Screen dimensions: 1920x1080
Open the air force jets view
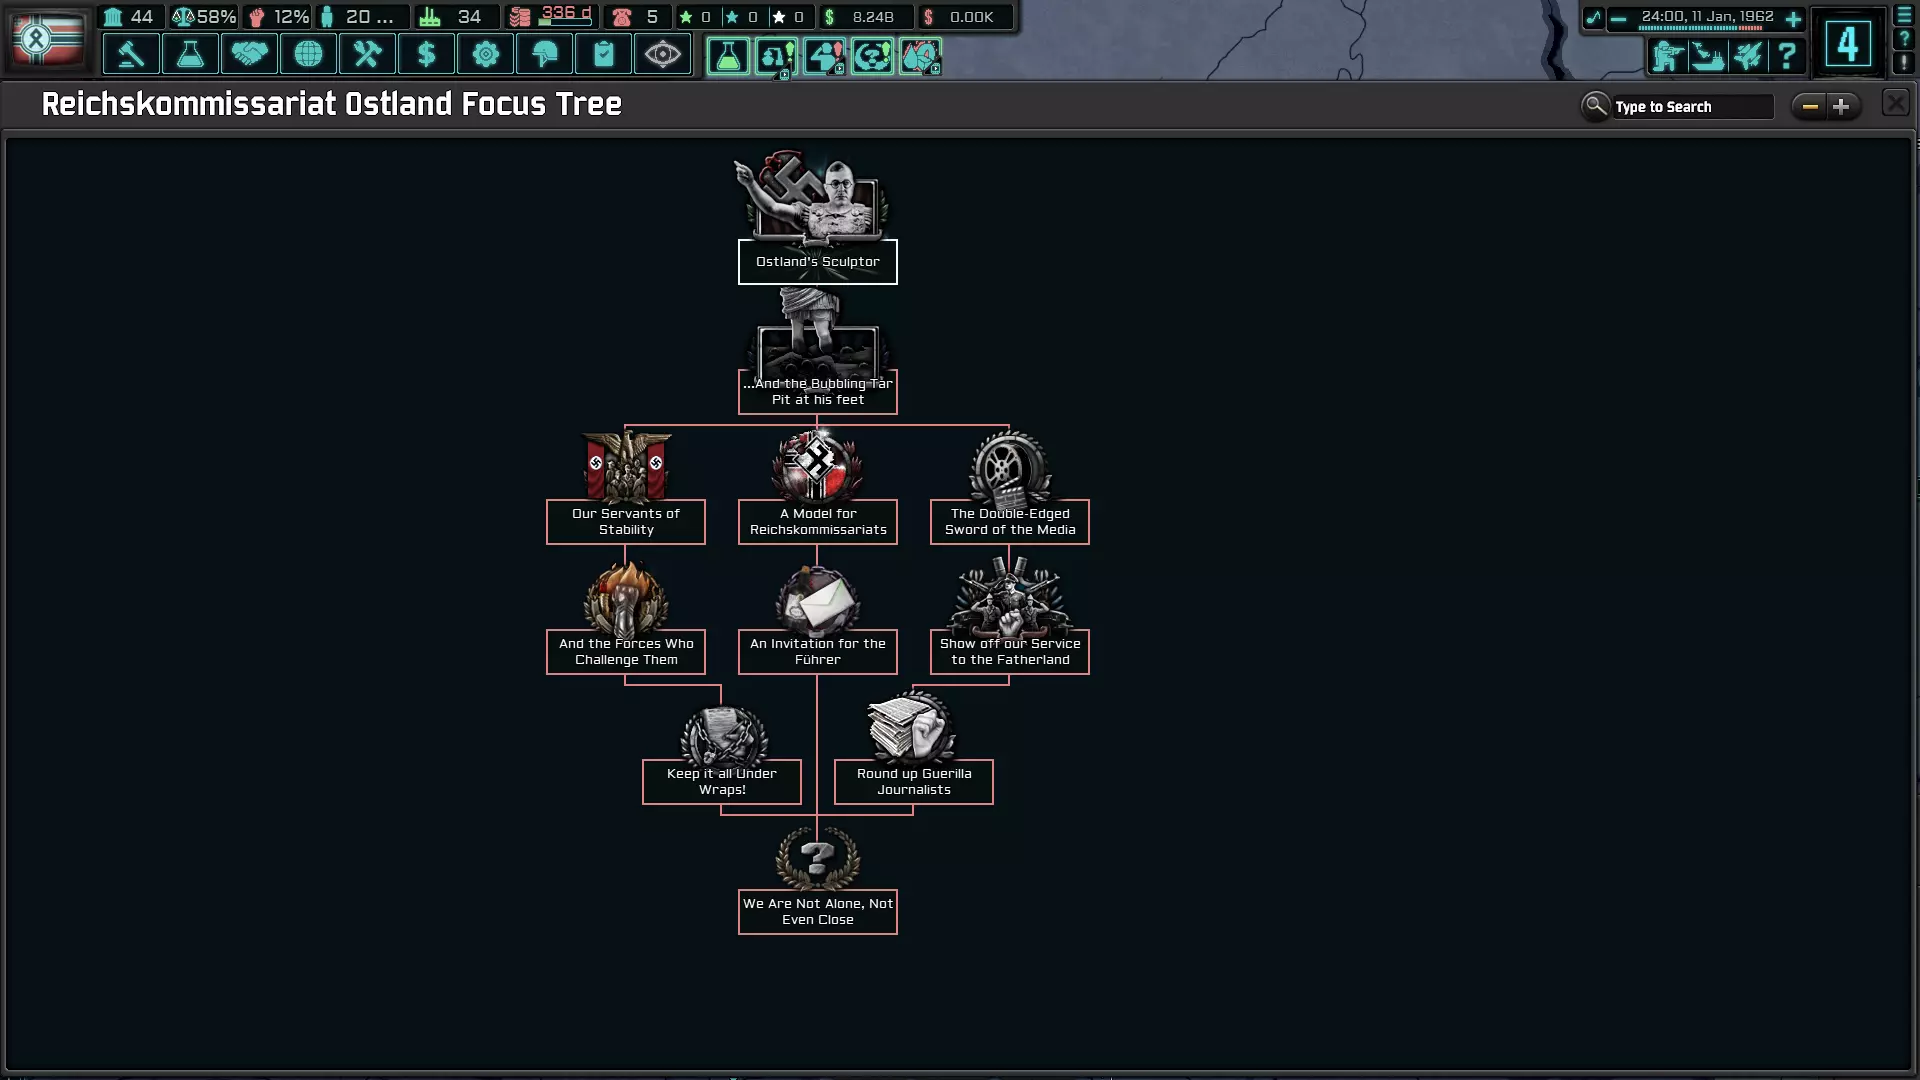(x=1747, y=55)
